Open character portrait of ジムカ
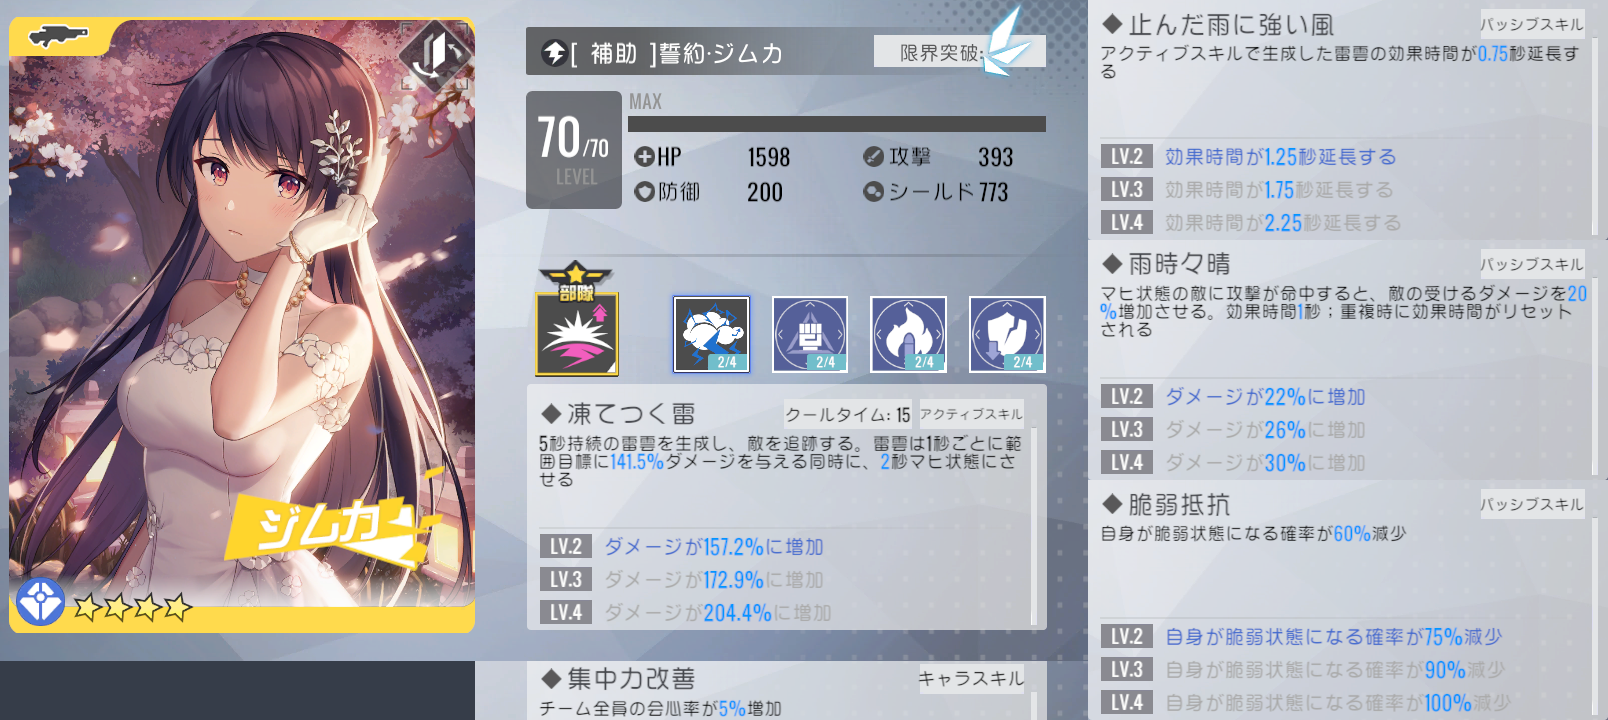The width and height of the screenshot is (1608, 720). point(242,325)
